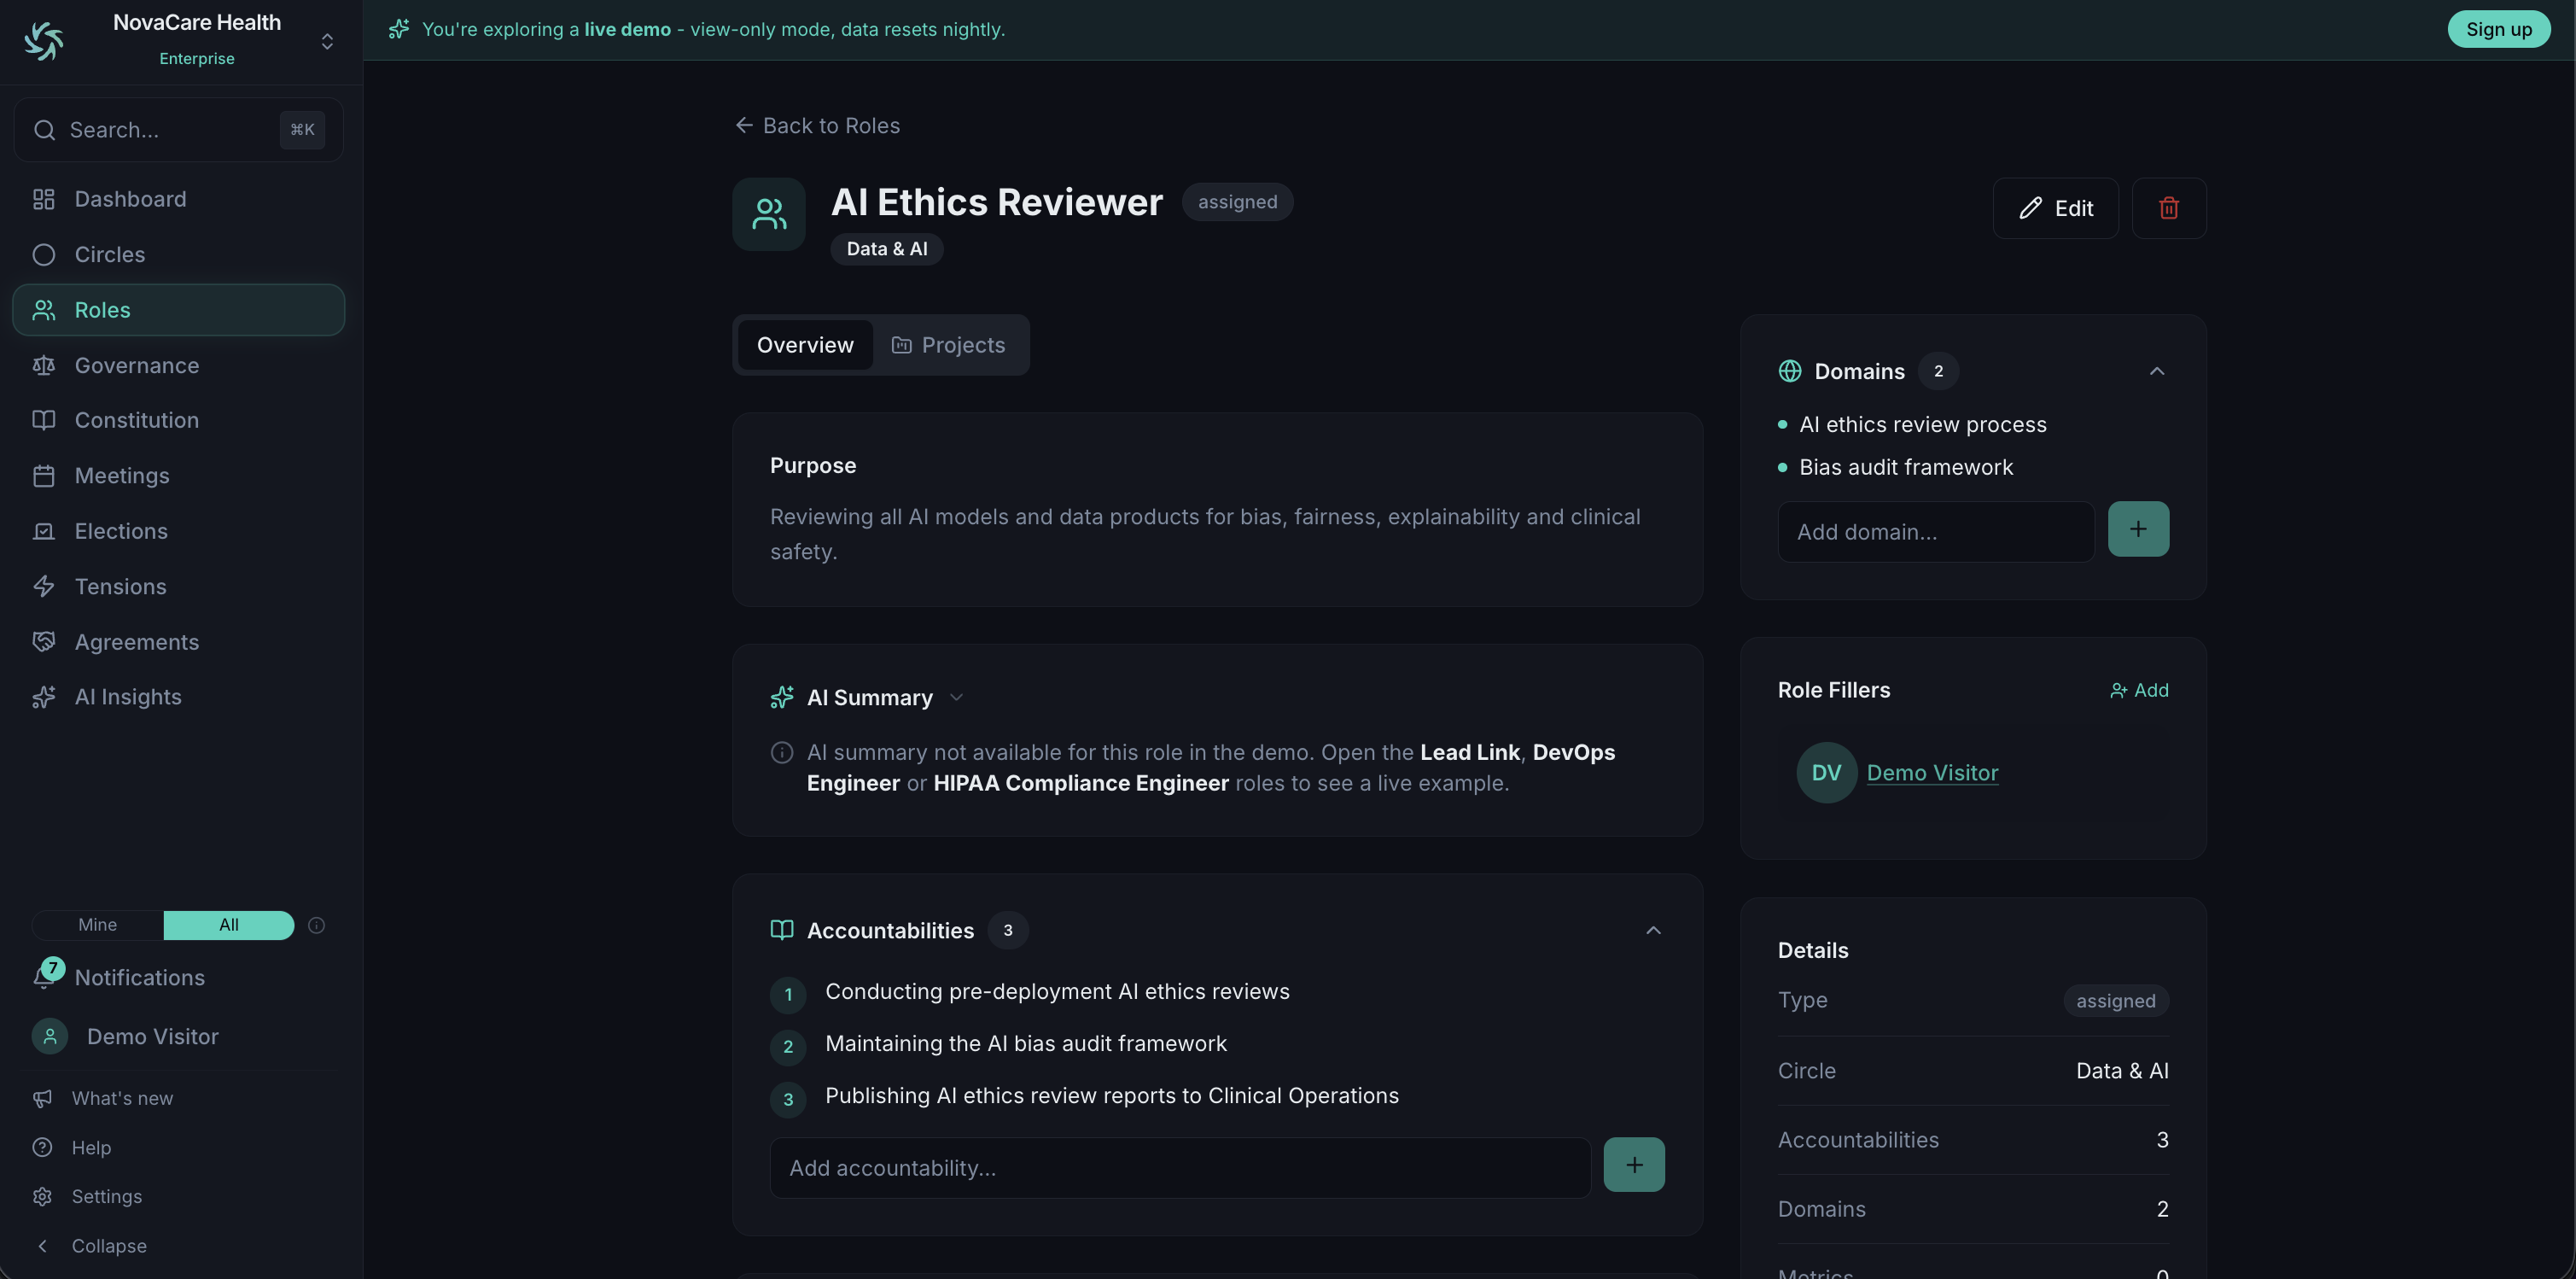Switch to the Projects tab
Viewport: 2576px width, 1279px height.
[948, 345]
